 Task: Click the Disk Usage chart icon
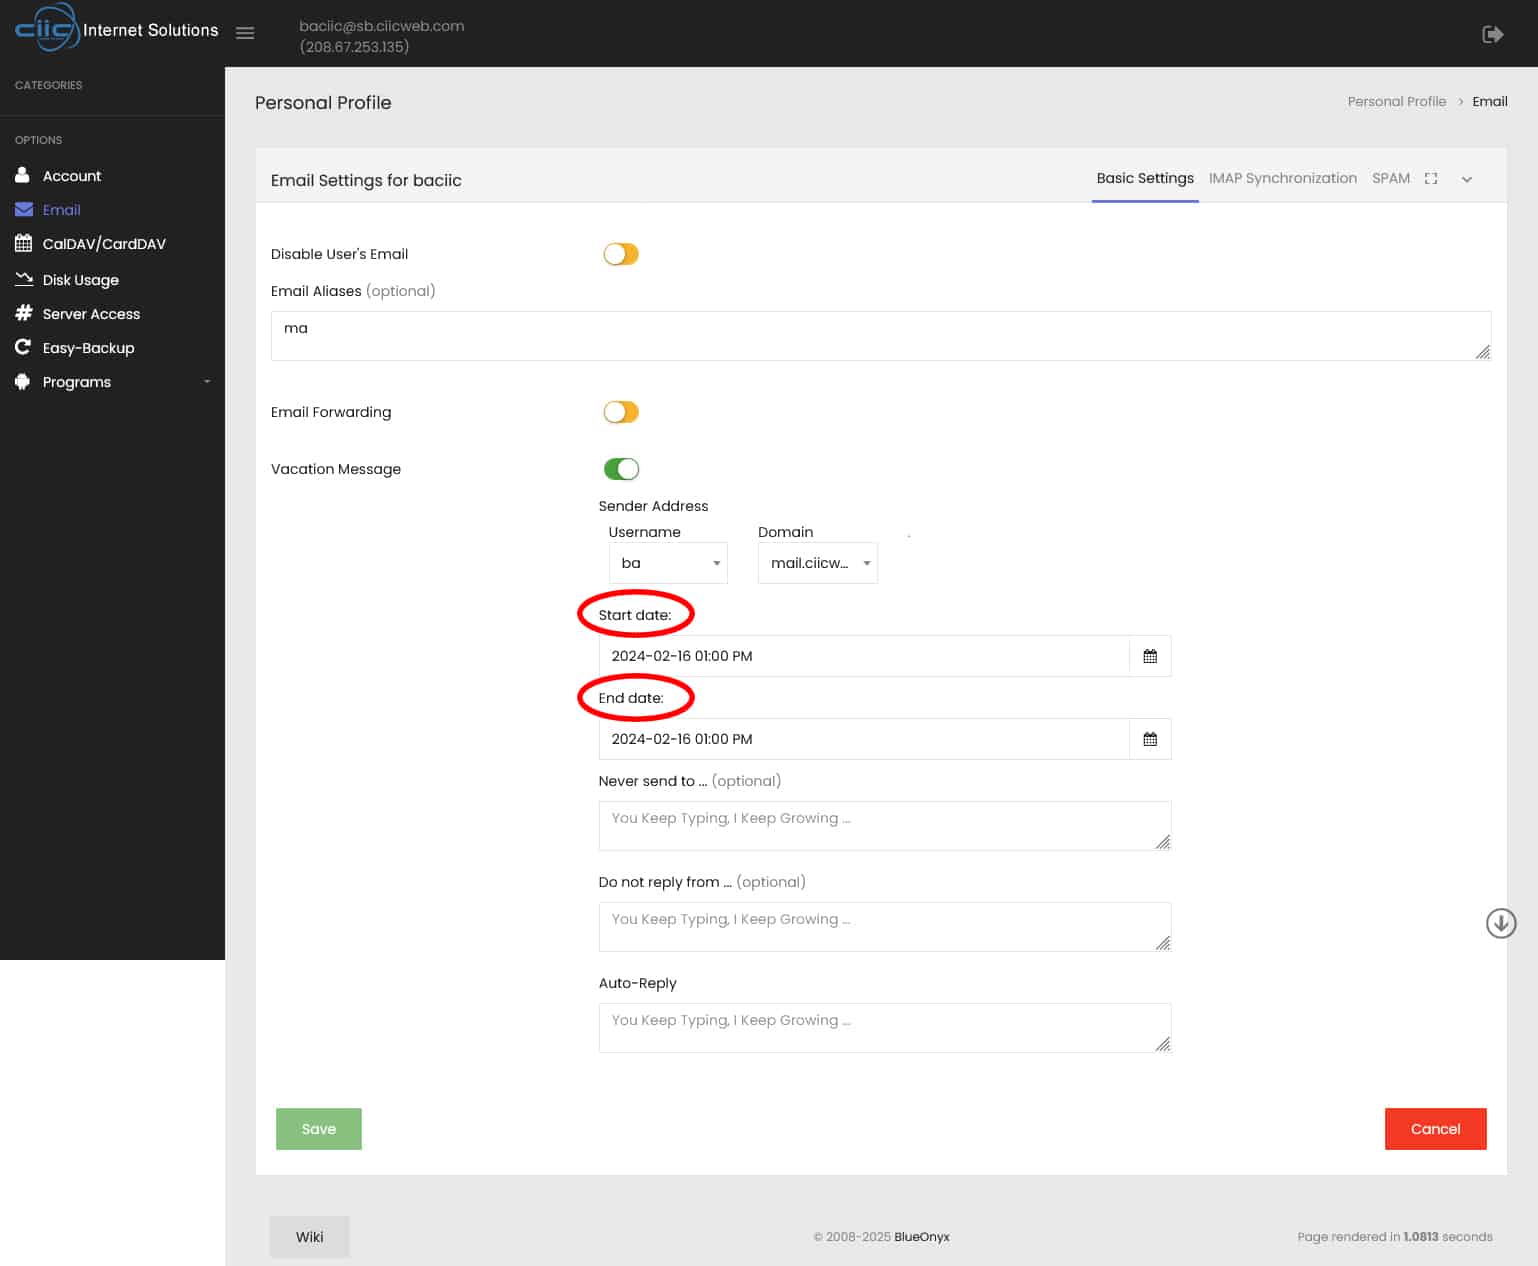(x=24, y=279)
